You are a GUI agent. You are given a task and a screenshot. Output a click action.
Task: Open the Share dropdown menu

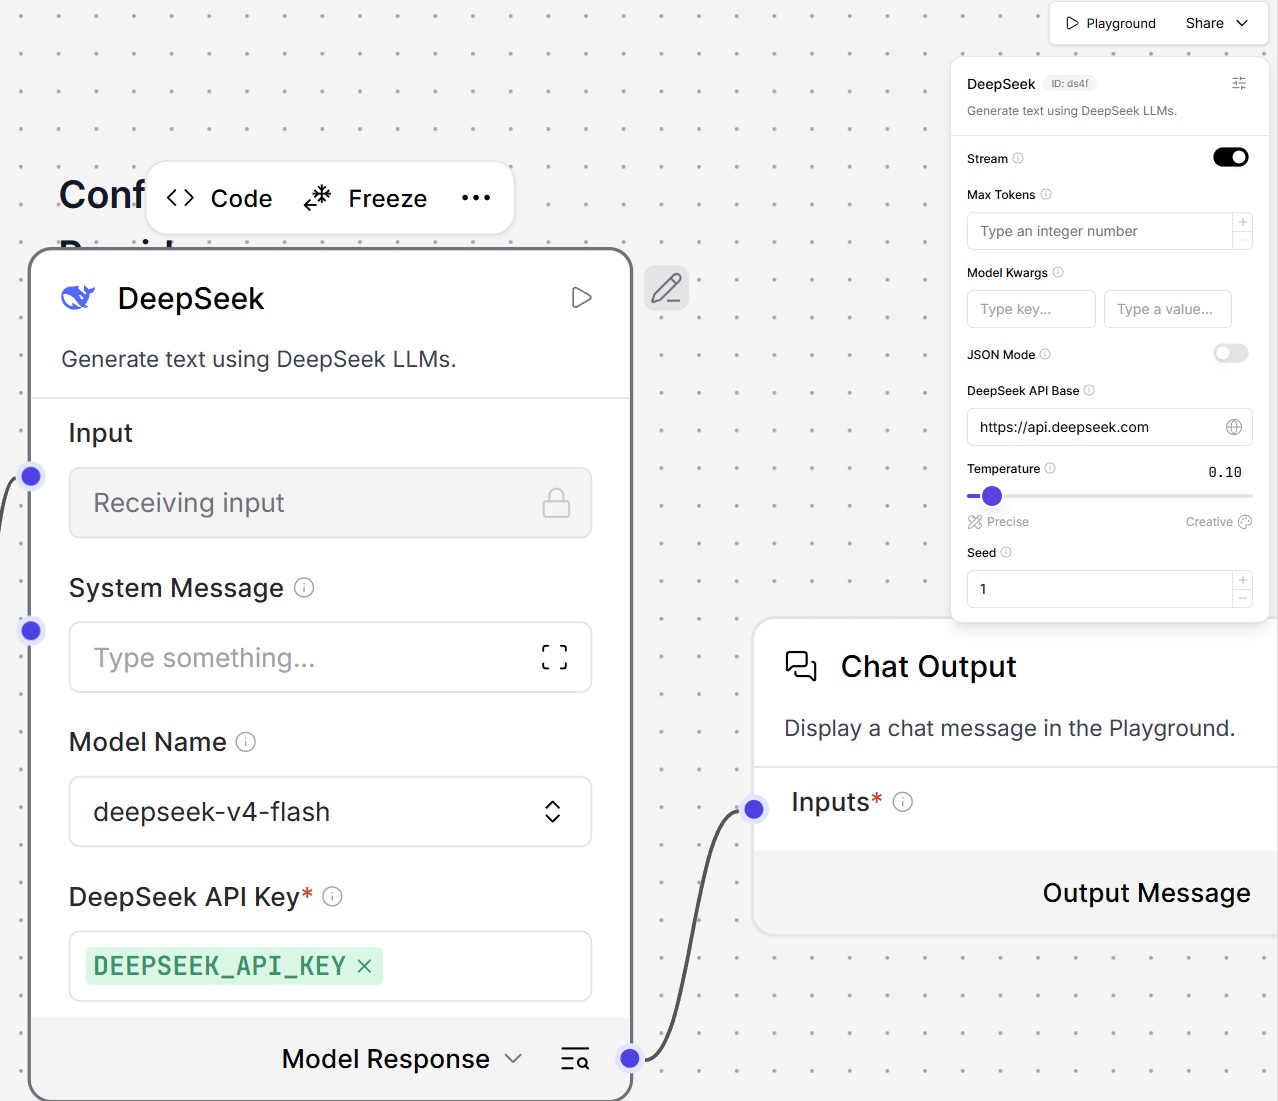[1217, 23]
